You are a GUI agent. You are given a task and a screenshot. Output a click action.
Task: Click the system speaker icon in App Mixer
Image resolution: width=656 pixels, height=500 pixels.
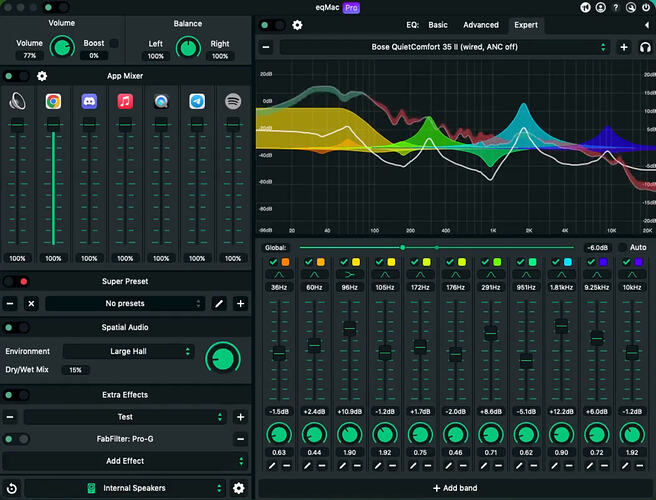click(x=17, y=101)
